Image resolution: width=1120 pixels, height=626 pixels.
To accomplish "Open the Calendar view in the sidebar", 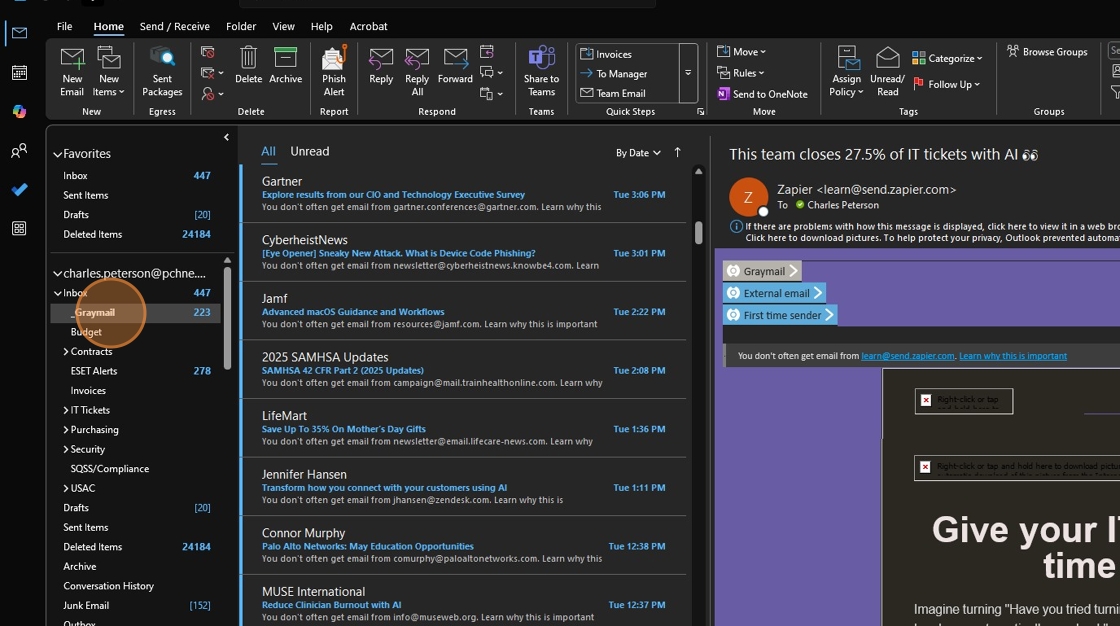I will coord(19,72).
